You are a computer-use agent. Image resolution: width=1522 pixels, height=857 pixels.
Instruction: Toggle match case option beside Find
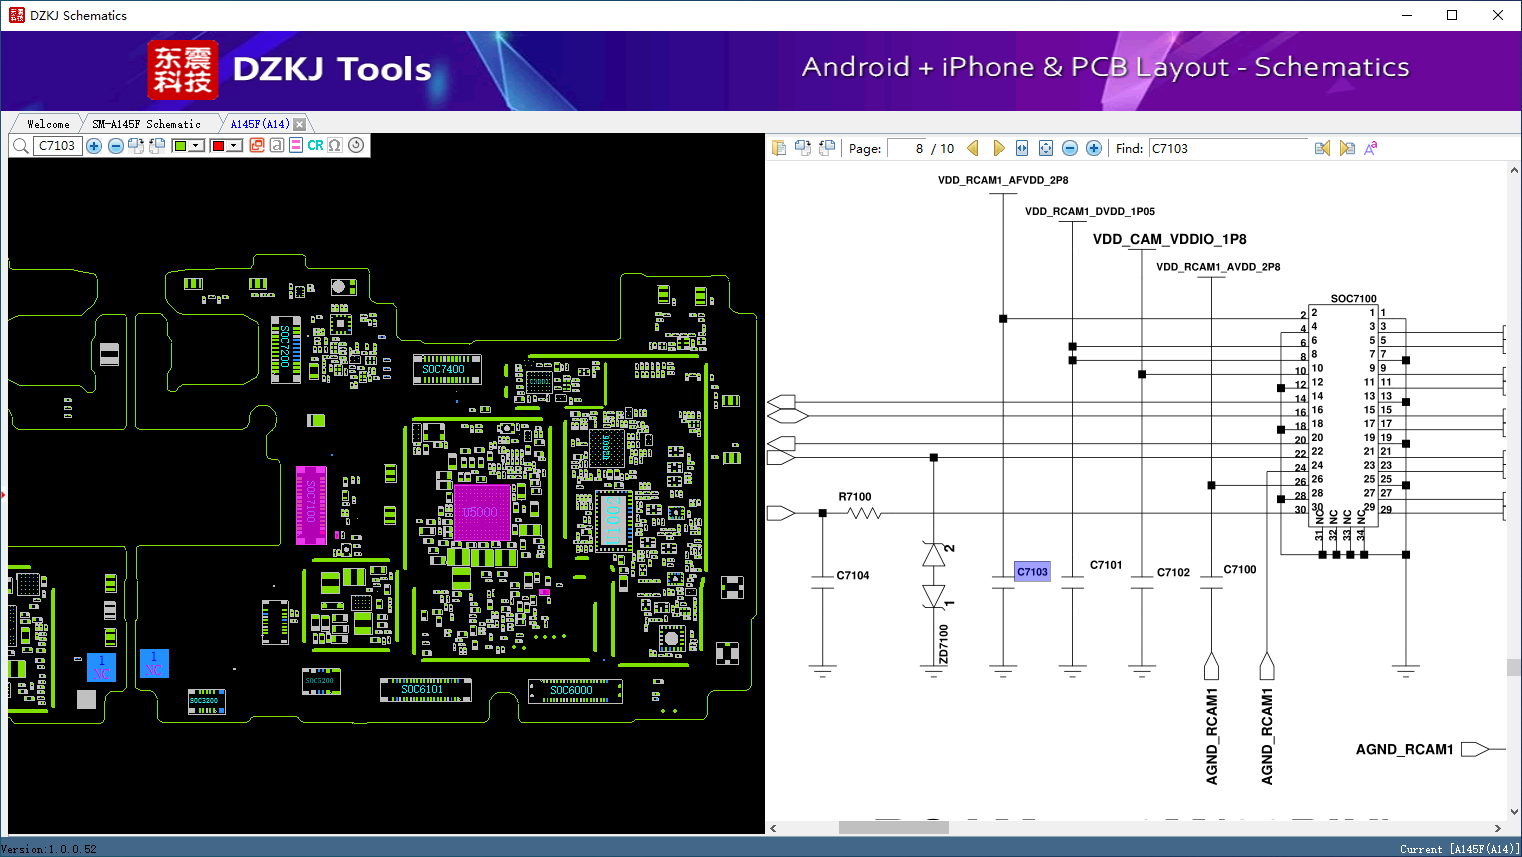pos(1371,148)
